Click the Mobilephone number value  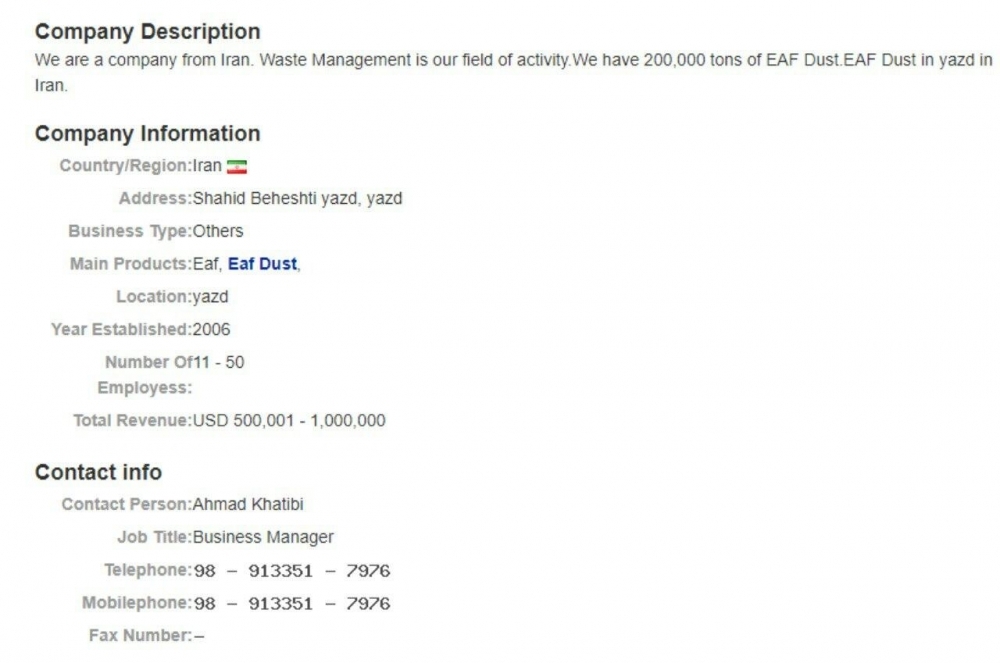[291, 604]
